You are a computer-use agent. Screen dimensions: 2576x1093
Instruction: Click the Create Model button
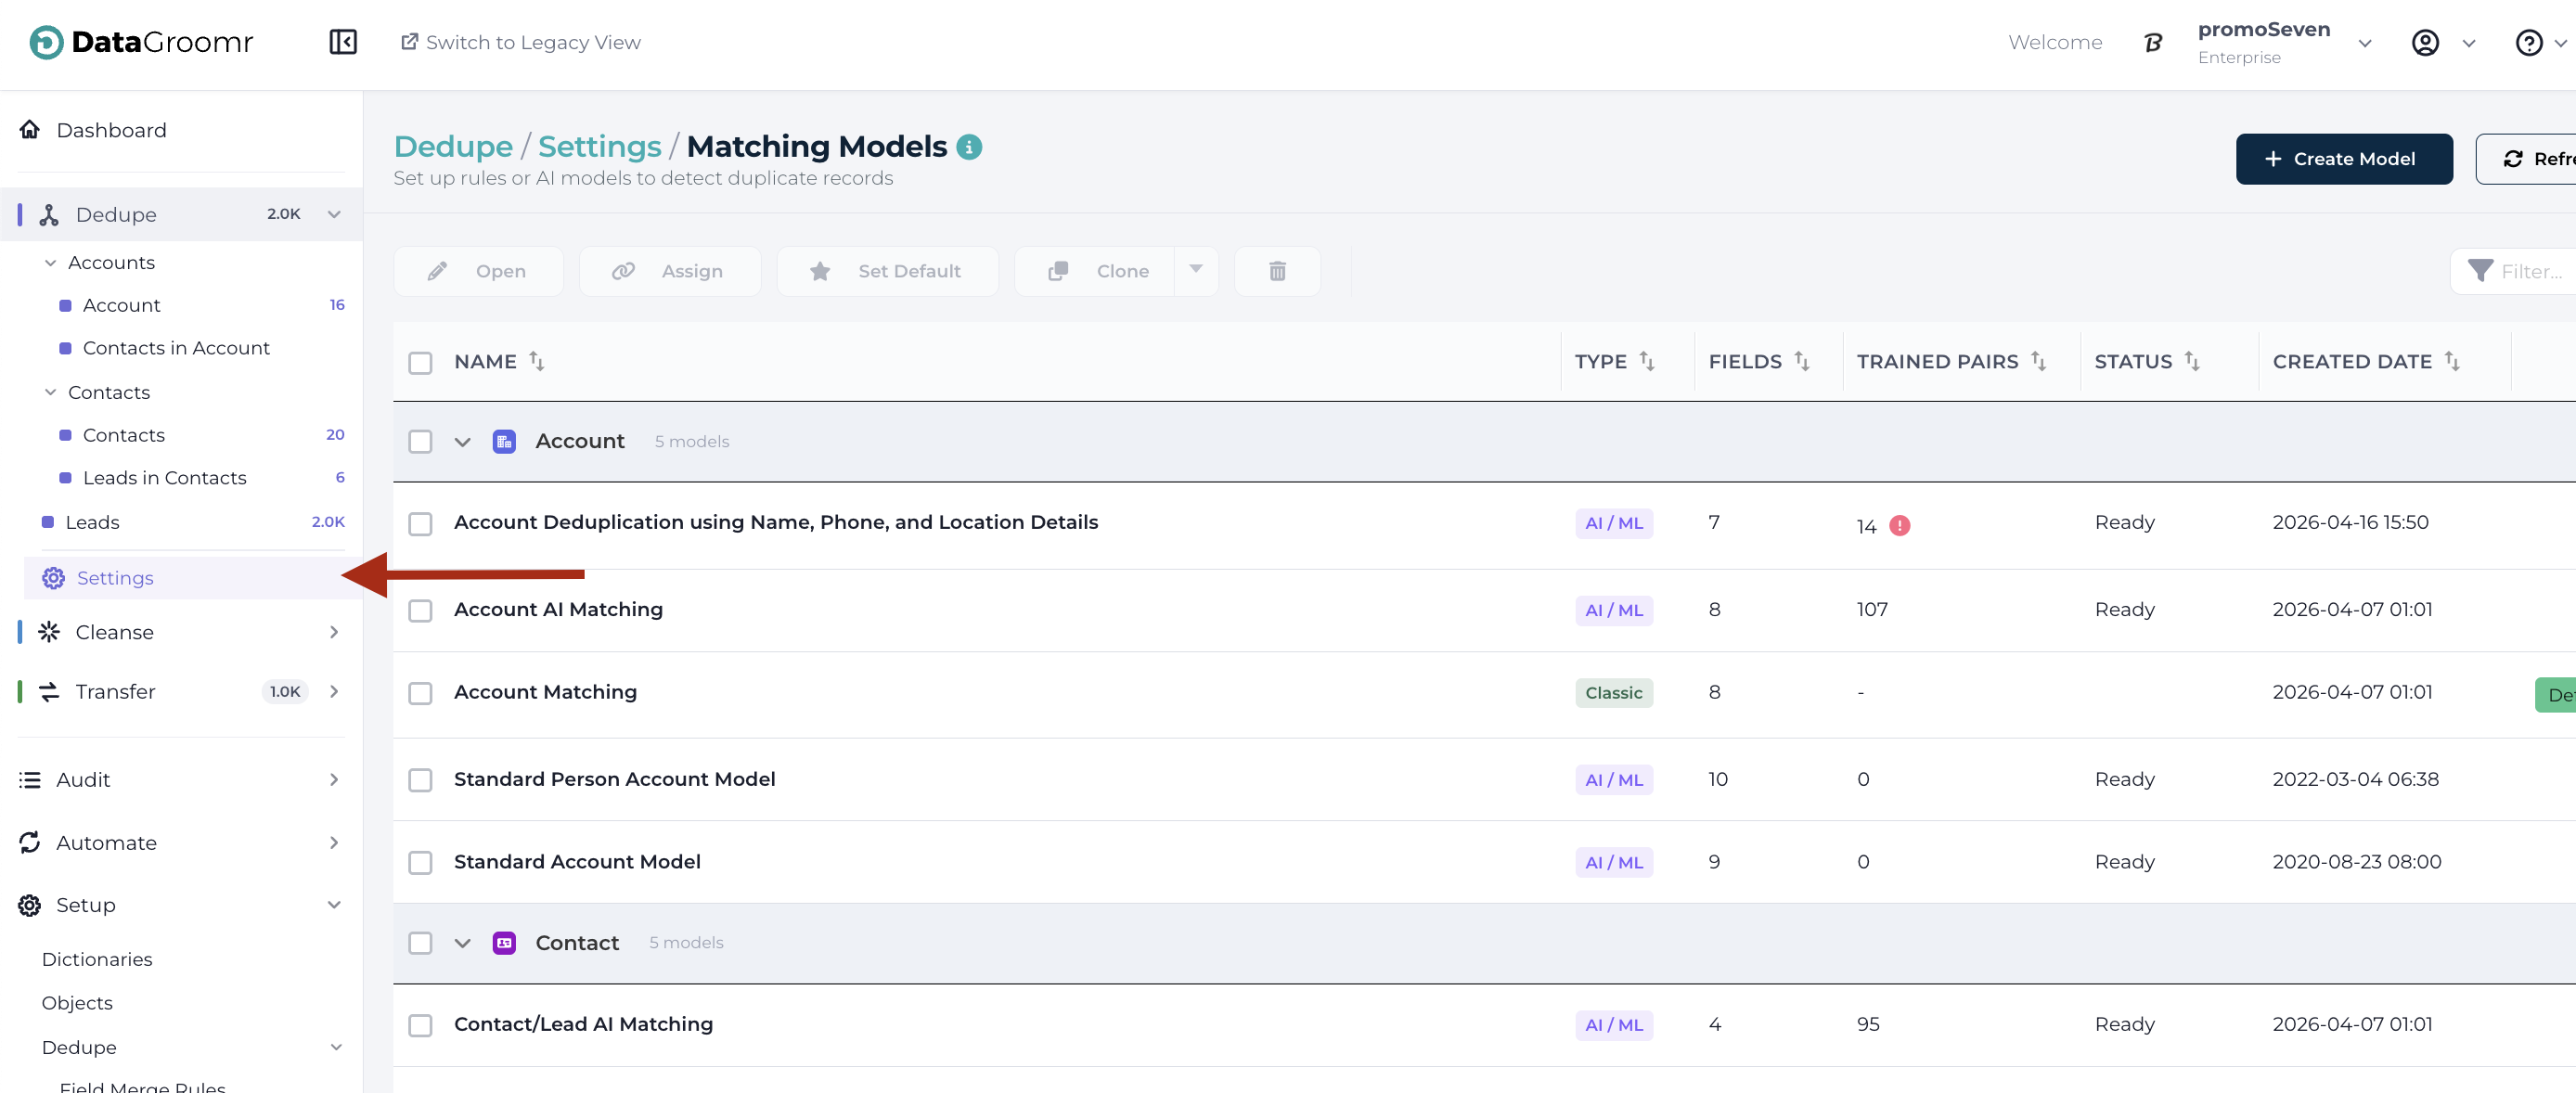pyautogui.click(x=2343, y=159)
